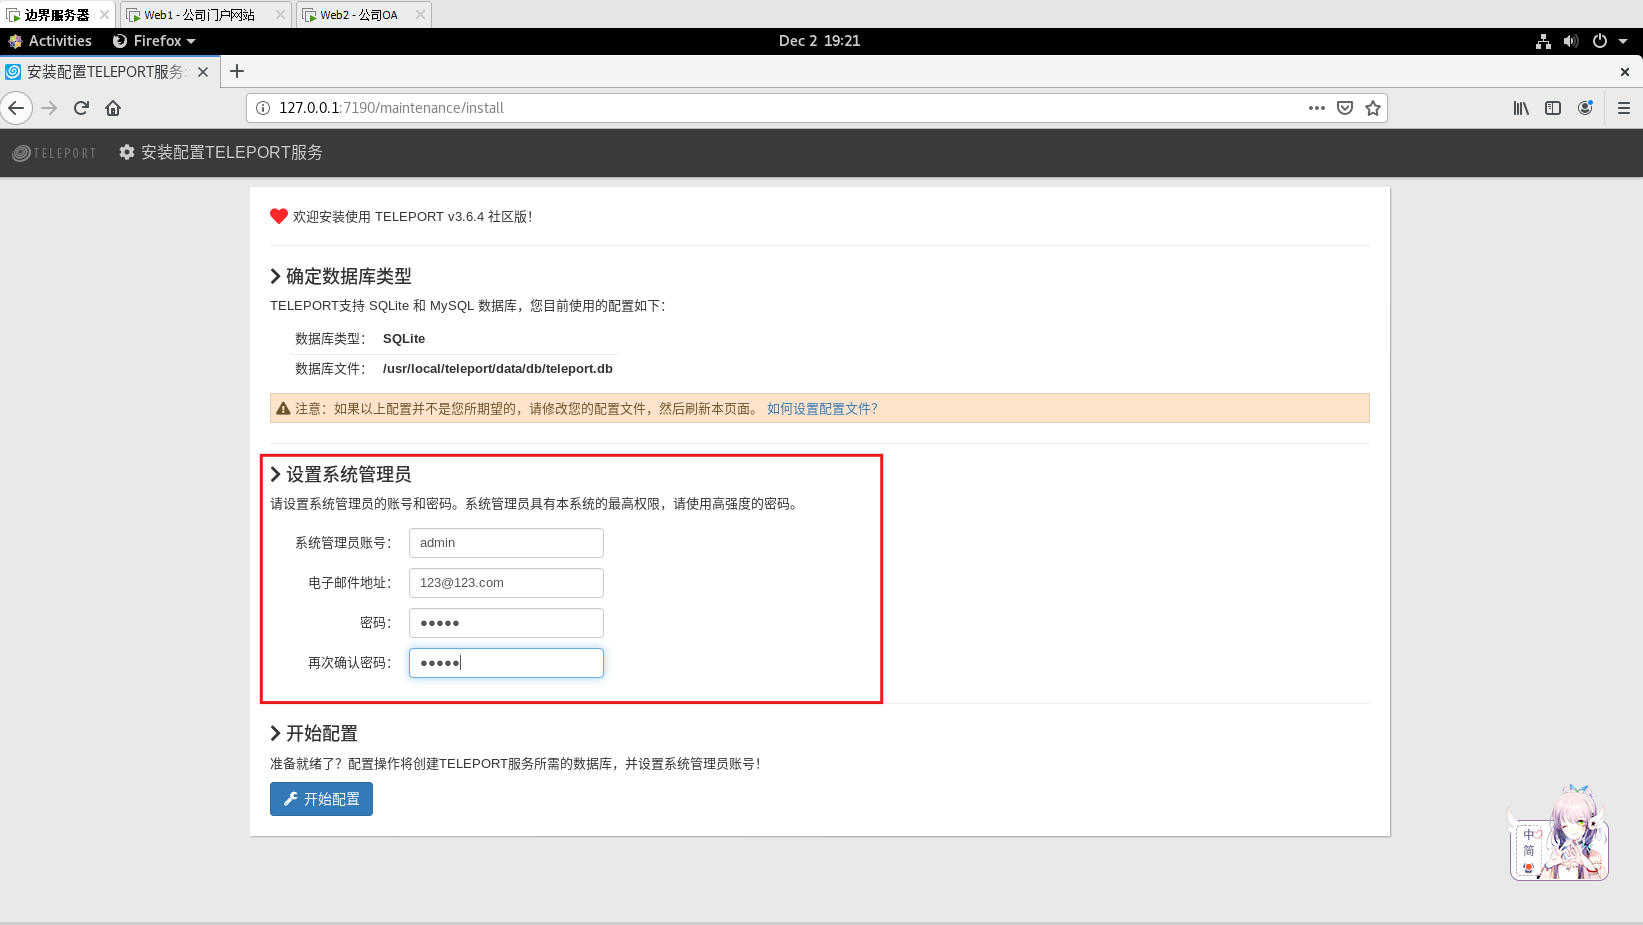
Task: Click the address bar URL
Action: pos(391,108)
